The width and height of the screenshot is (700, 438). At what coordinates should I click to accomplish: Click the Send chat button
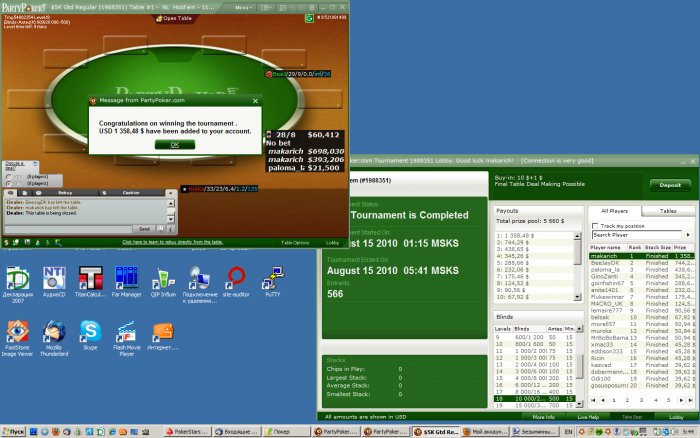click(x=144, y=229)
